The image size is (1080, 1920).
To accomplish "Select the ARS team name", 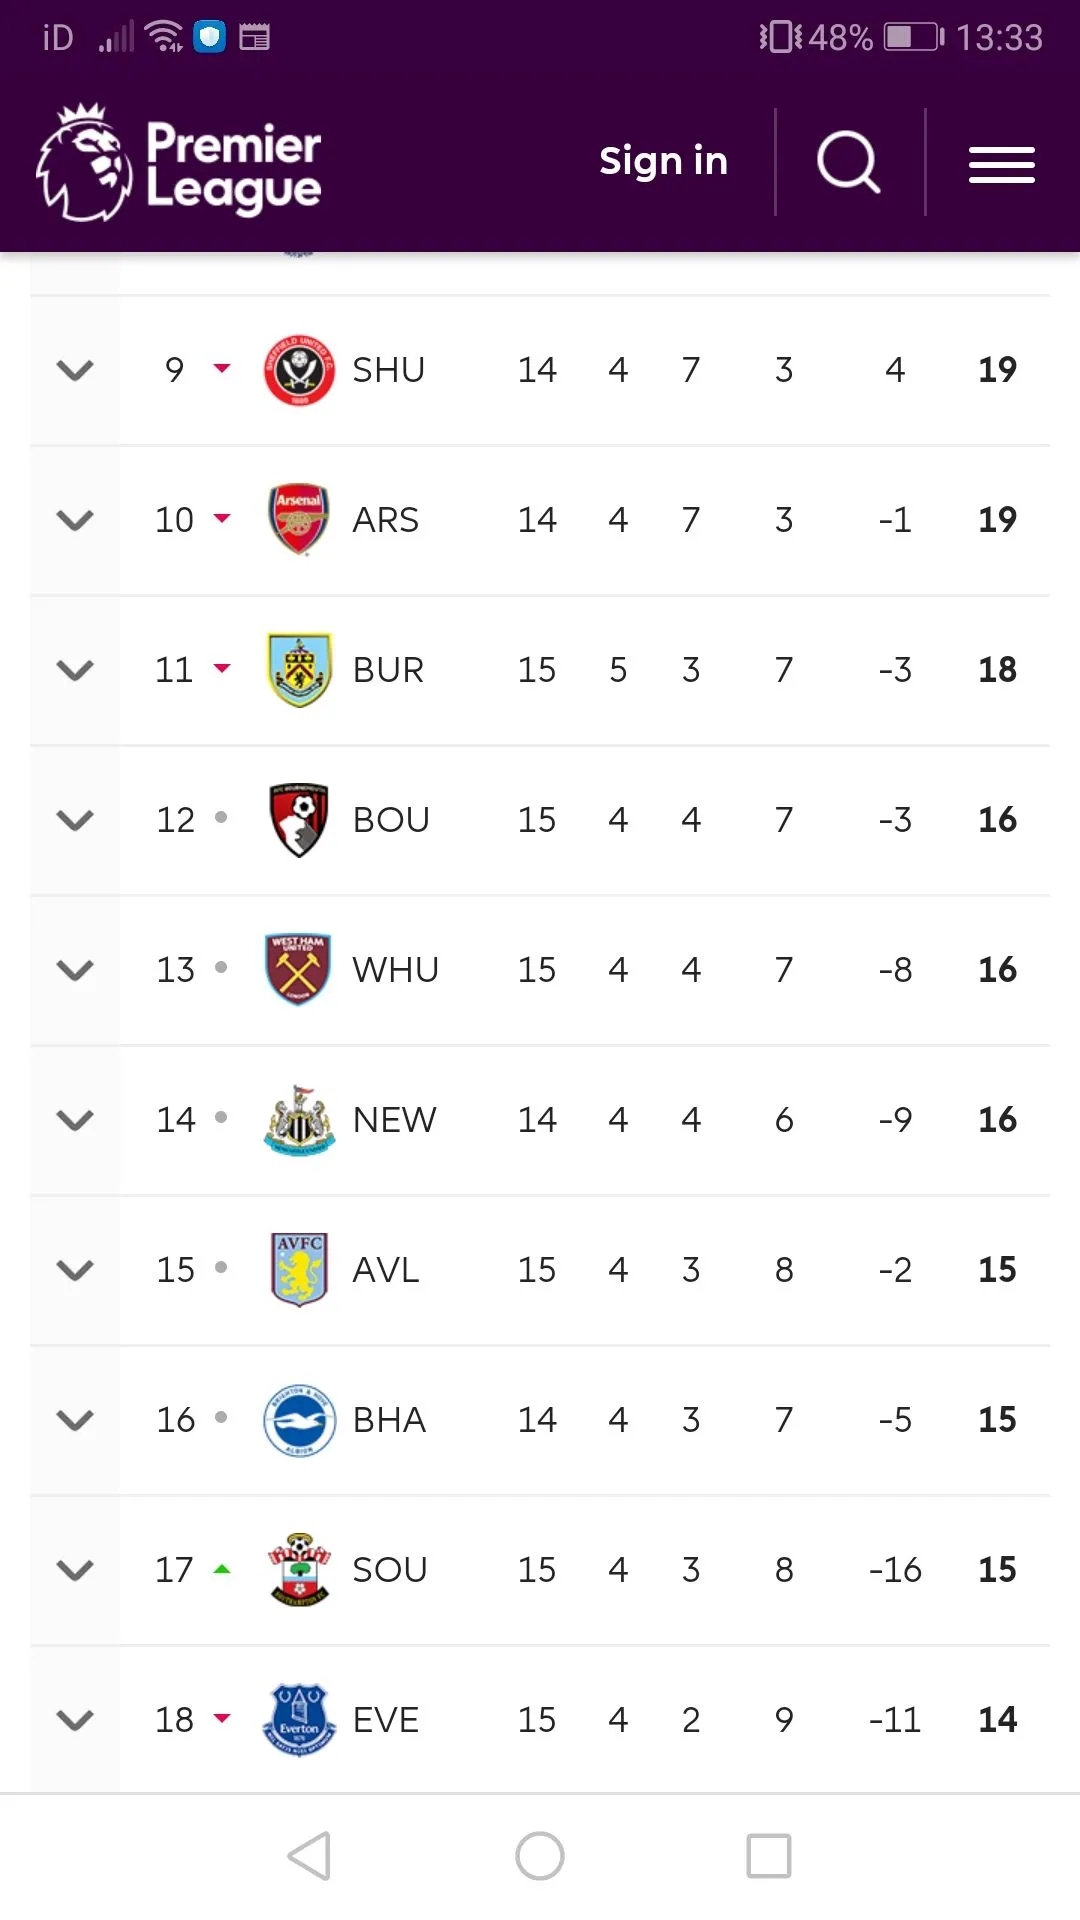I will pyautogui.click(x=385, y=520).
